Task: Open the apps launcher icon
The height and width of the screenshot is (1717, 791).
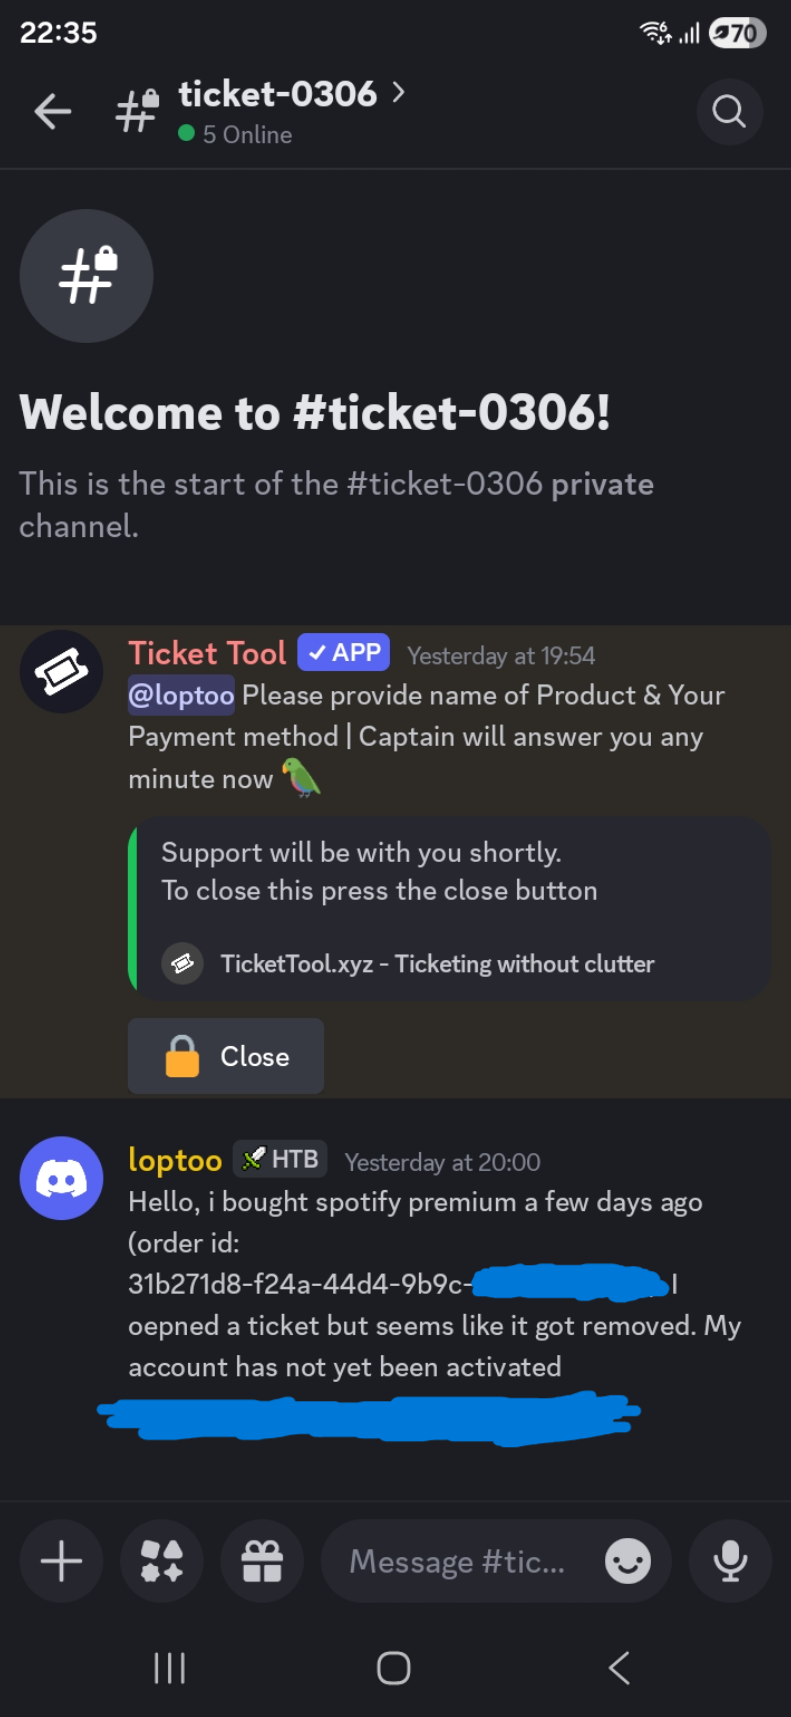Action: pos(162,1561)
